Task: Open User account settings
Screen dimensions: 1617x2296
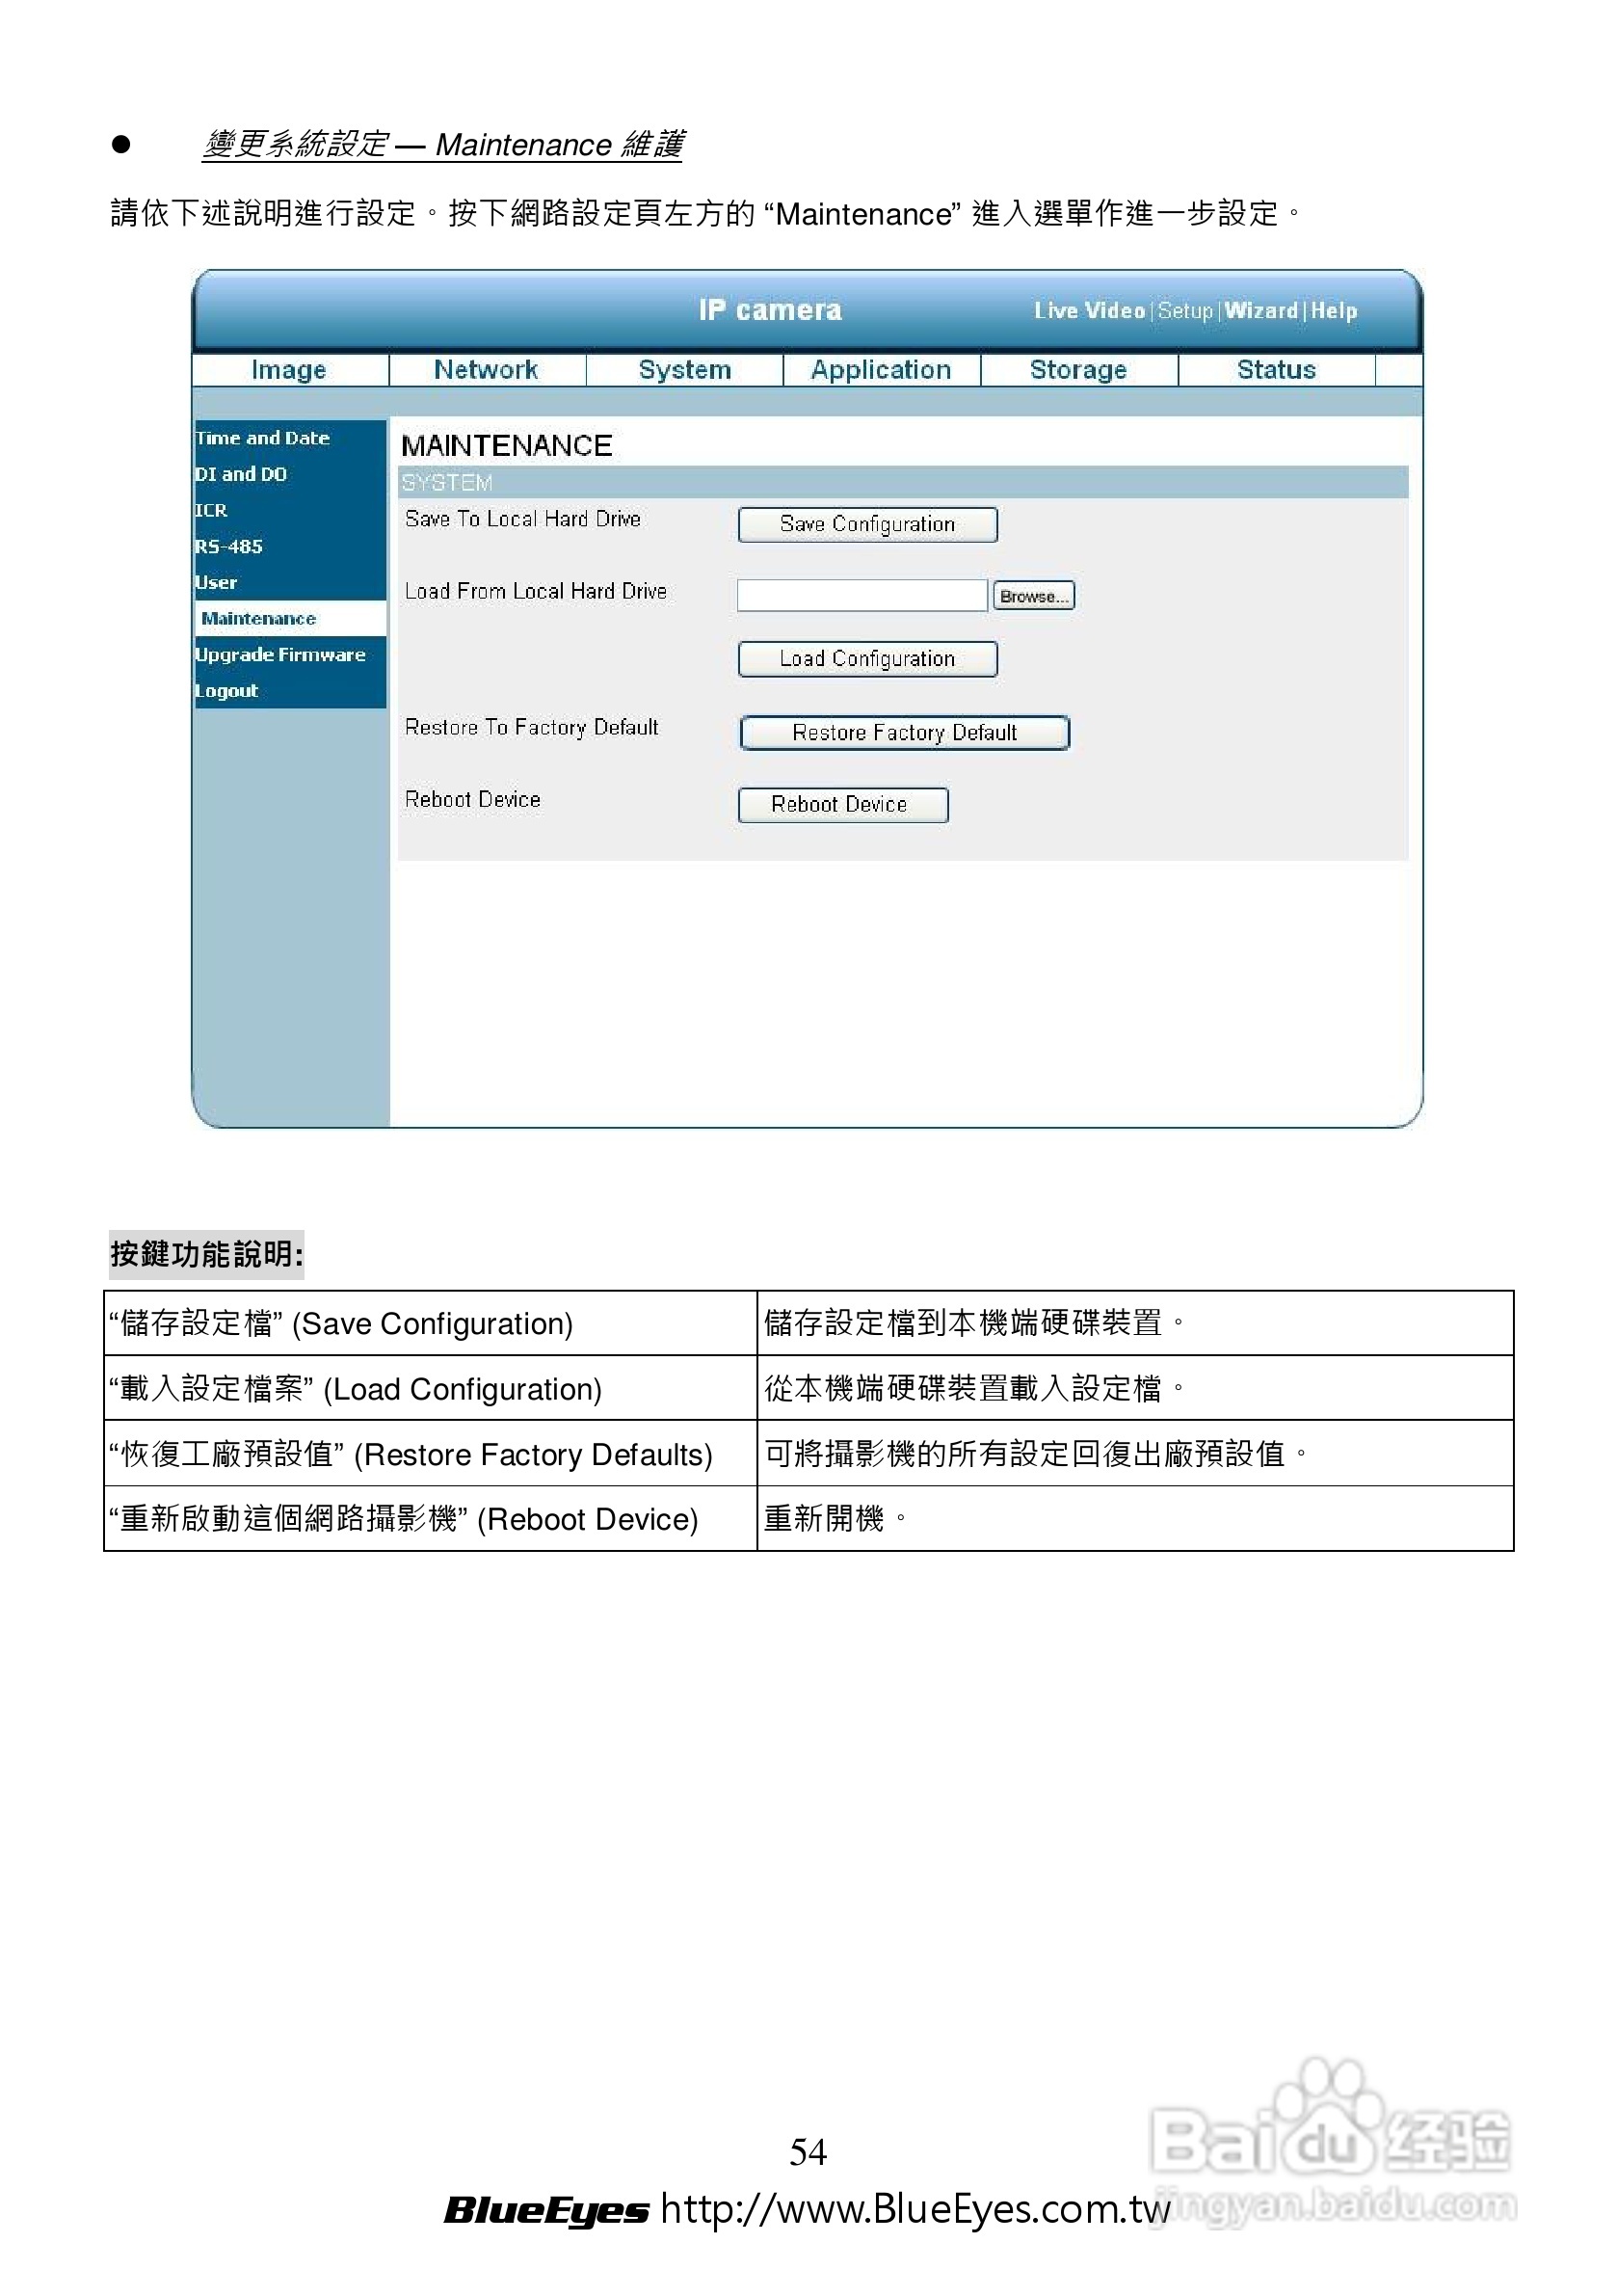Action: click(215, 582)
